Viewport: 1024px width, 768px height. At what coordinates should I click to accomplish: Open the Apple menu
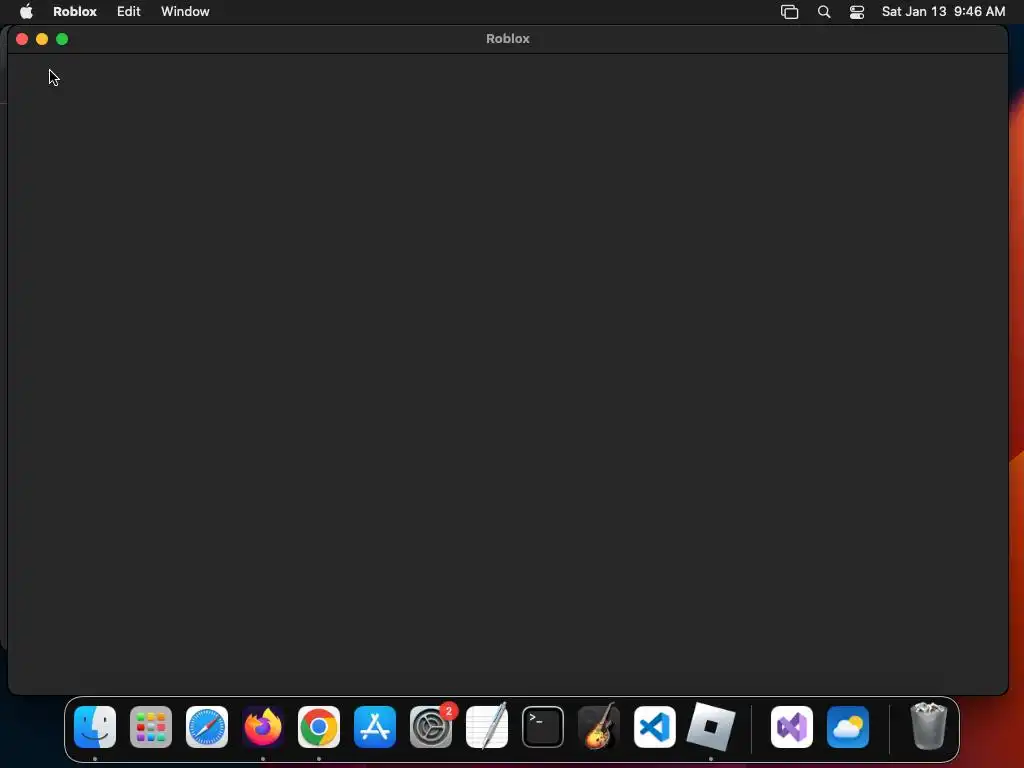(x=26, y=11)
